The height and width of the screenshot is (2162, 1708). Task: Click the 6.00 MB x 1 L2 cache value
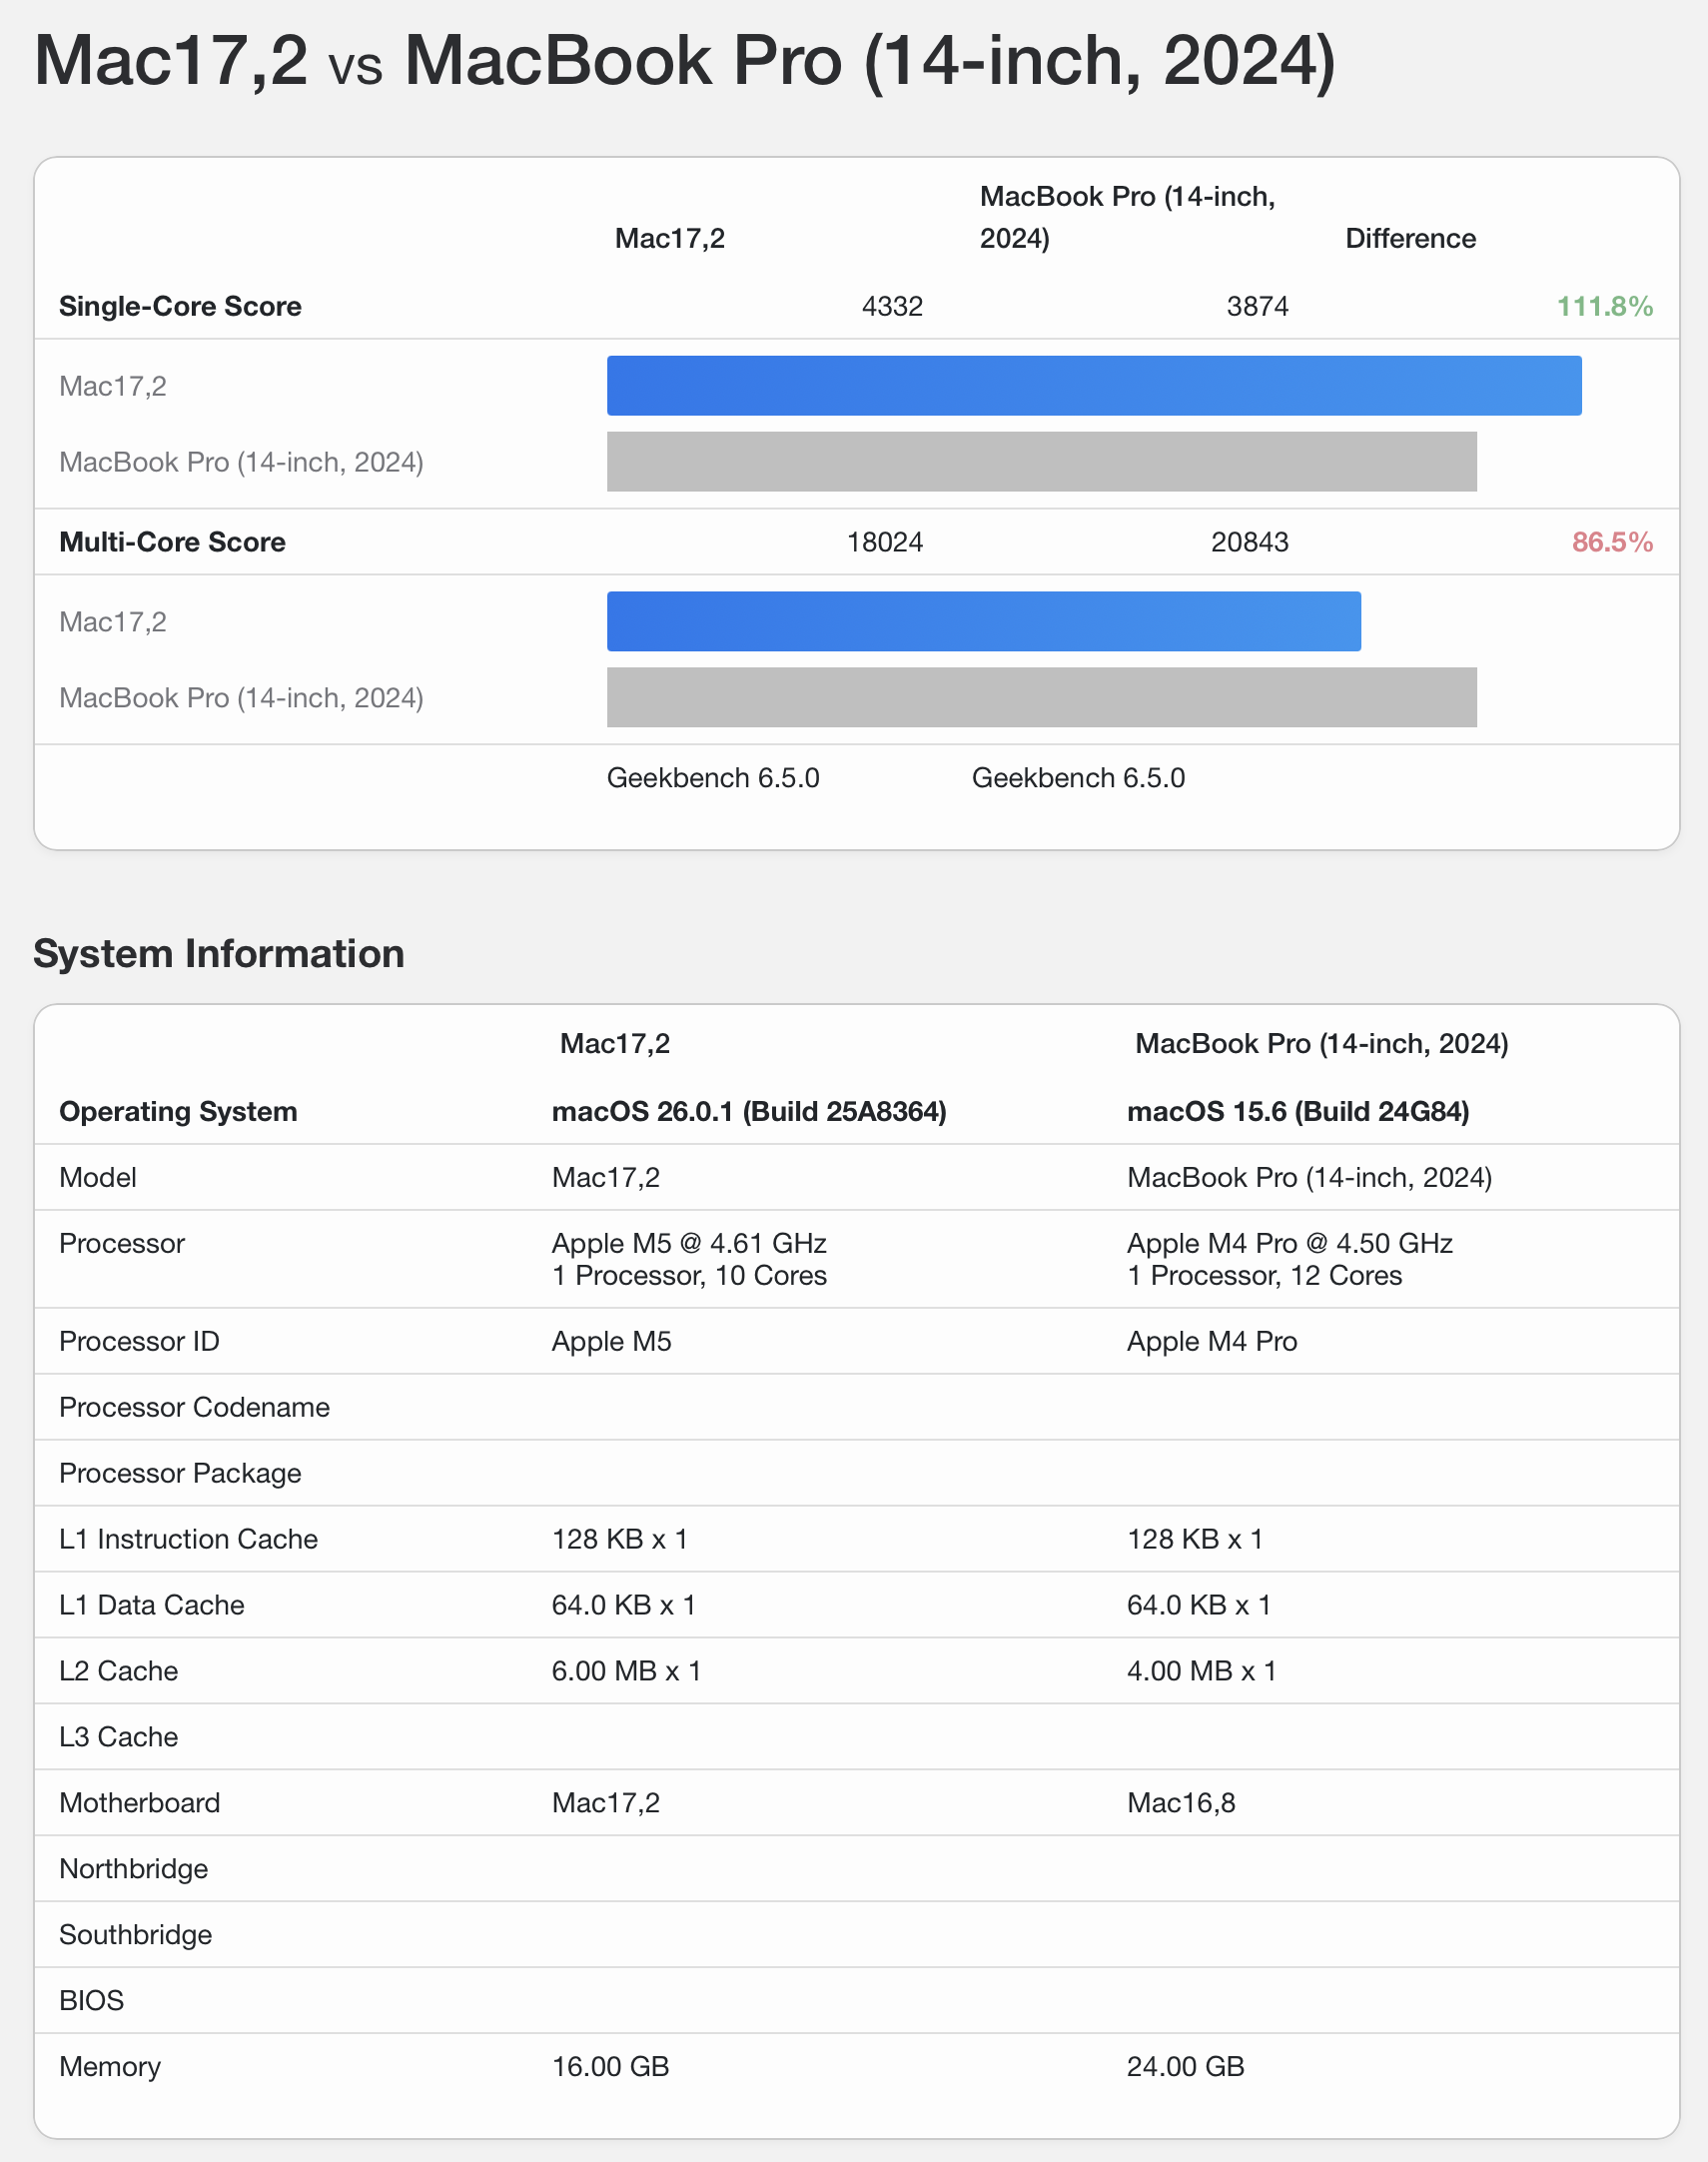pyautogui.click(x=626, y=1671)
